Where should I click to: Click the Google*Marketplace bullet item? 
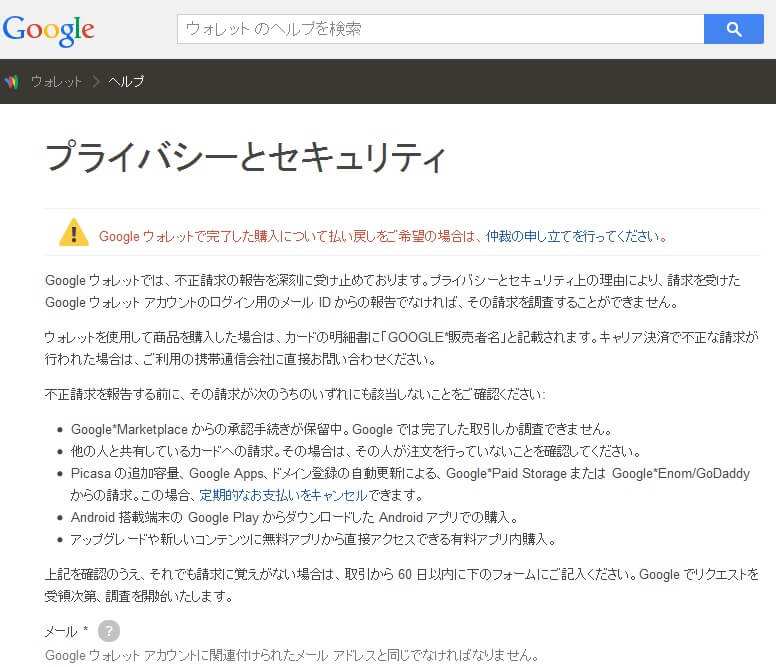342,429
